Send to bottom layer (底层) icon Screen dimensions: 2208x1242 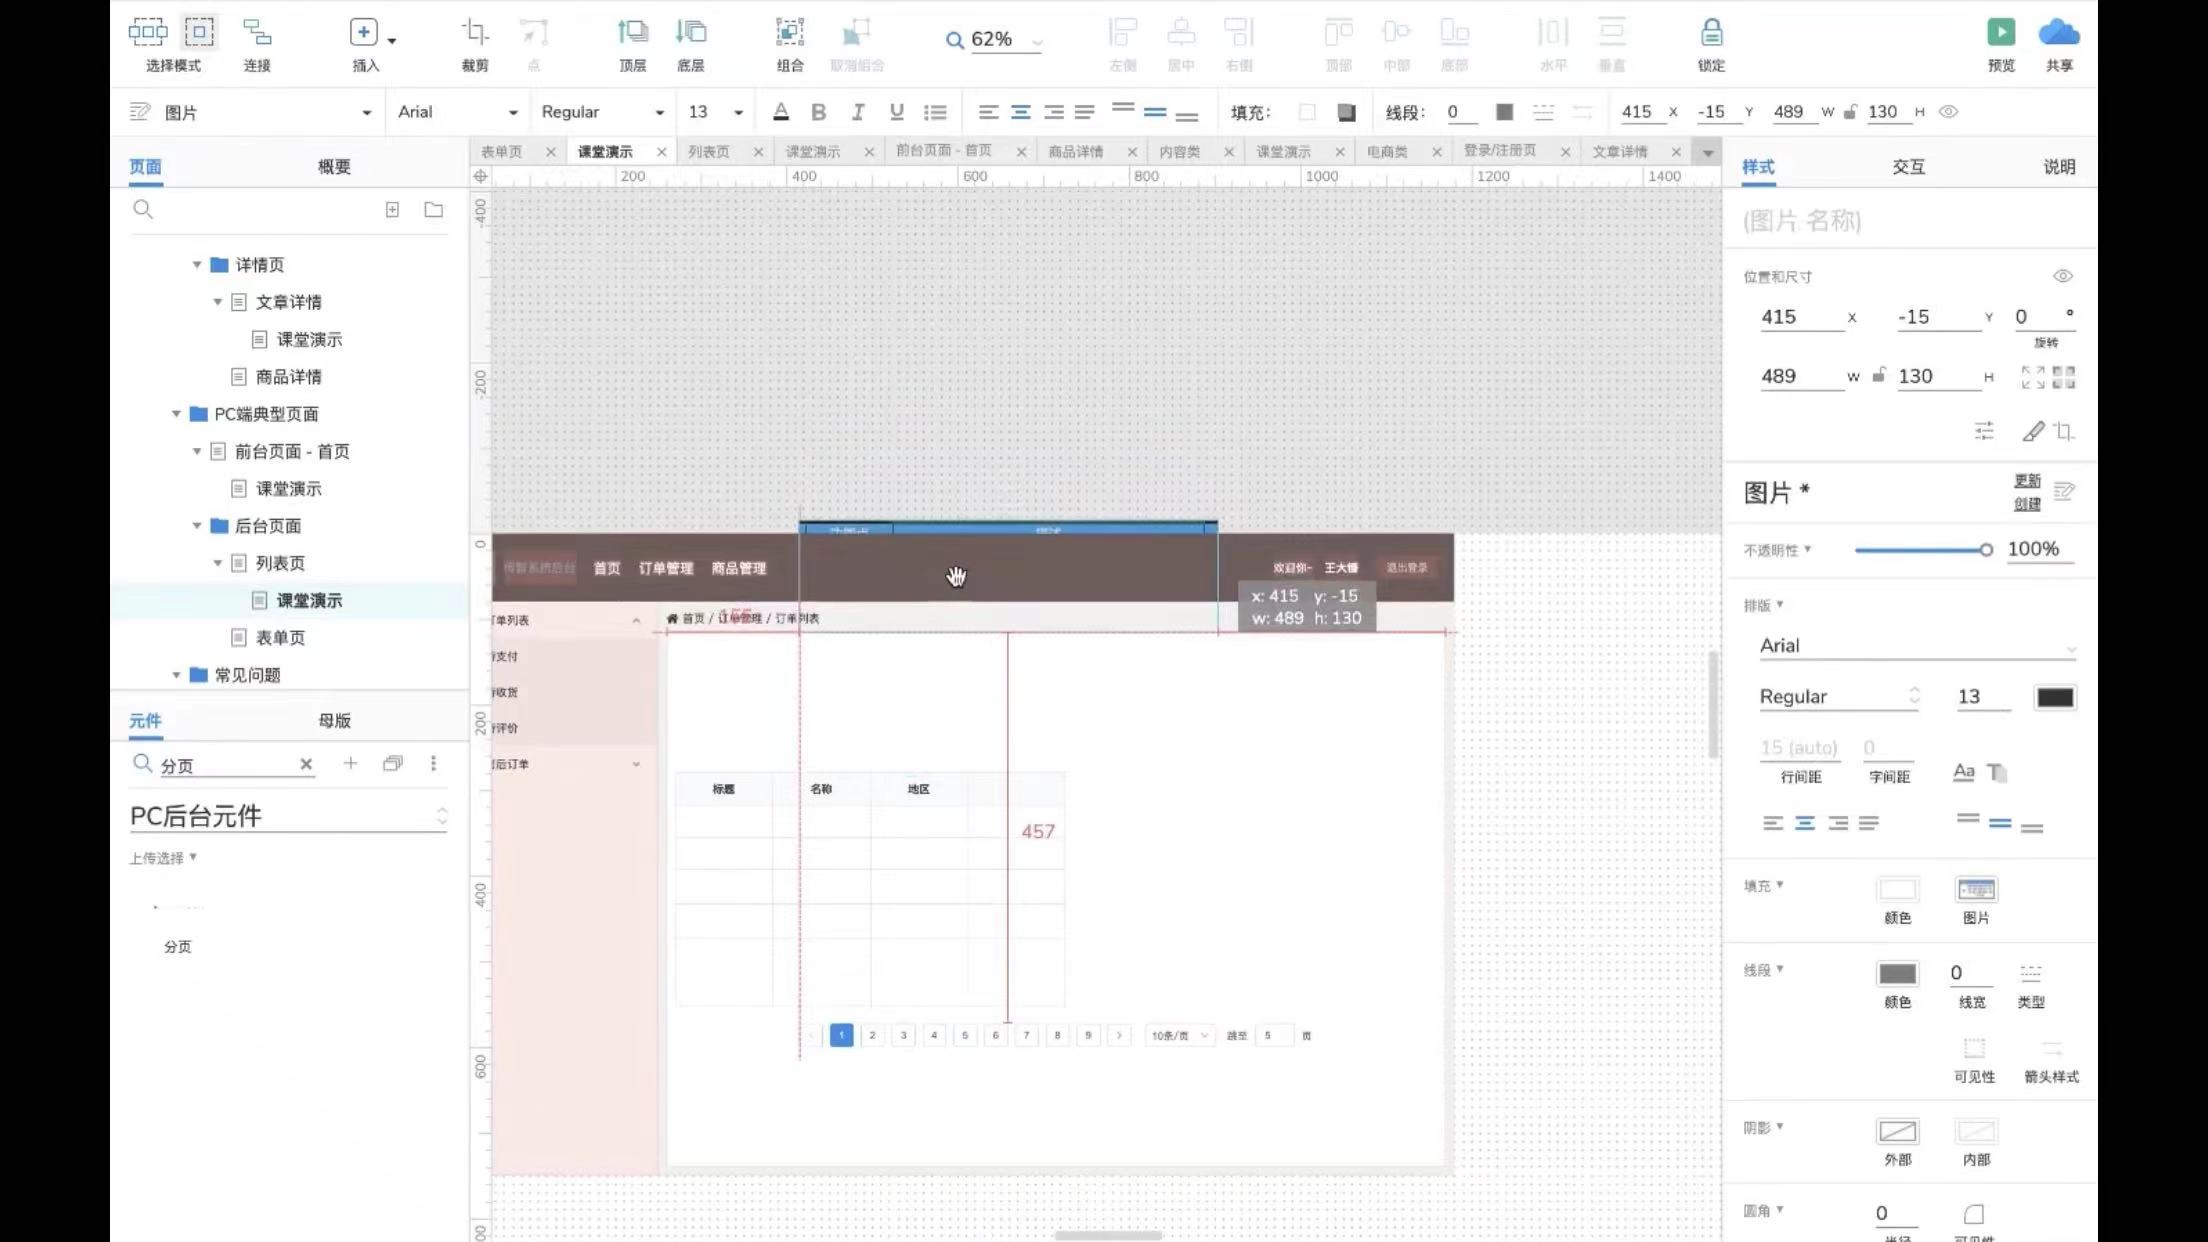pyautogui.click(x=690, y=33)
